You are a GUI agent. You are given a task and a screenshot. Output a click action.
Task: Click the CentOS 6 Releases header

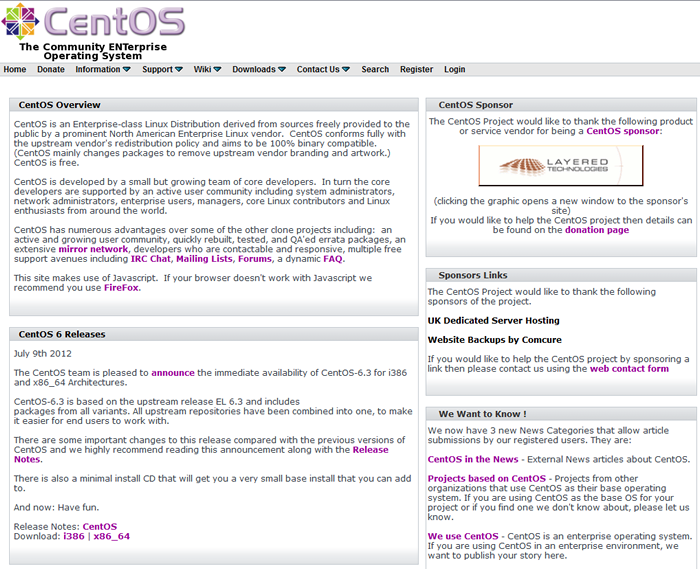[x=214, y=334]
